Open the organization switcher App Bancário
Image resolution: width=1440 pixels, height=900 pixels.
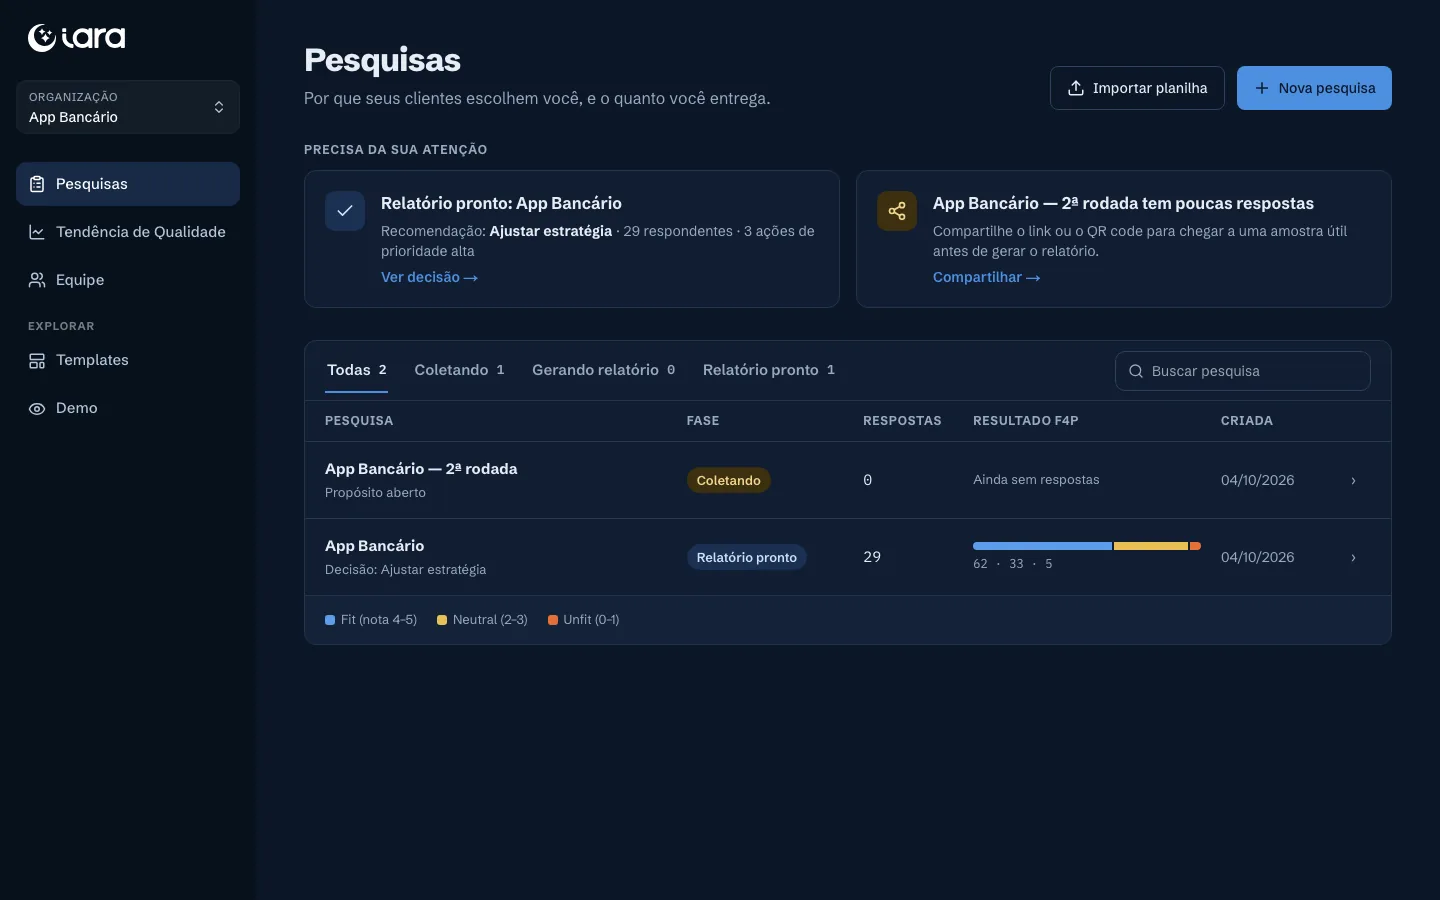(128, 107)
